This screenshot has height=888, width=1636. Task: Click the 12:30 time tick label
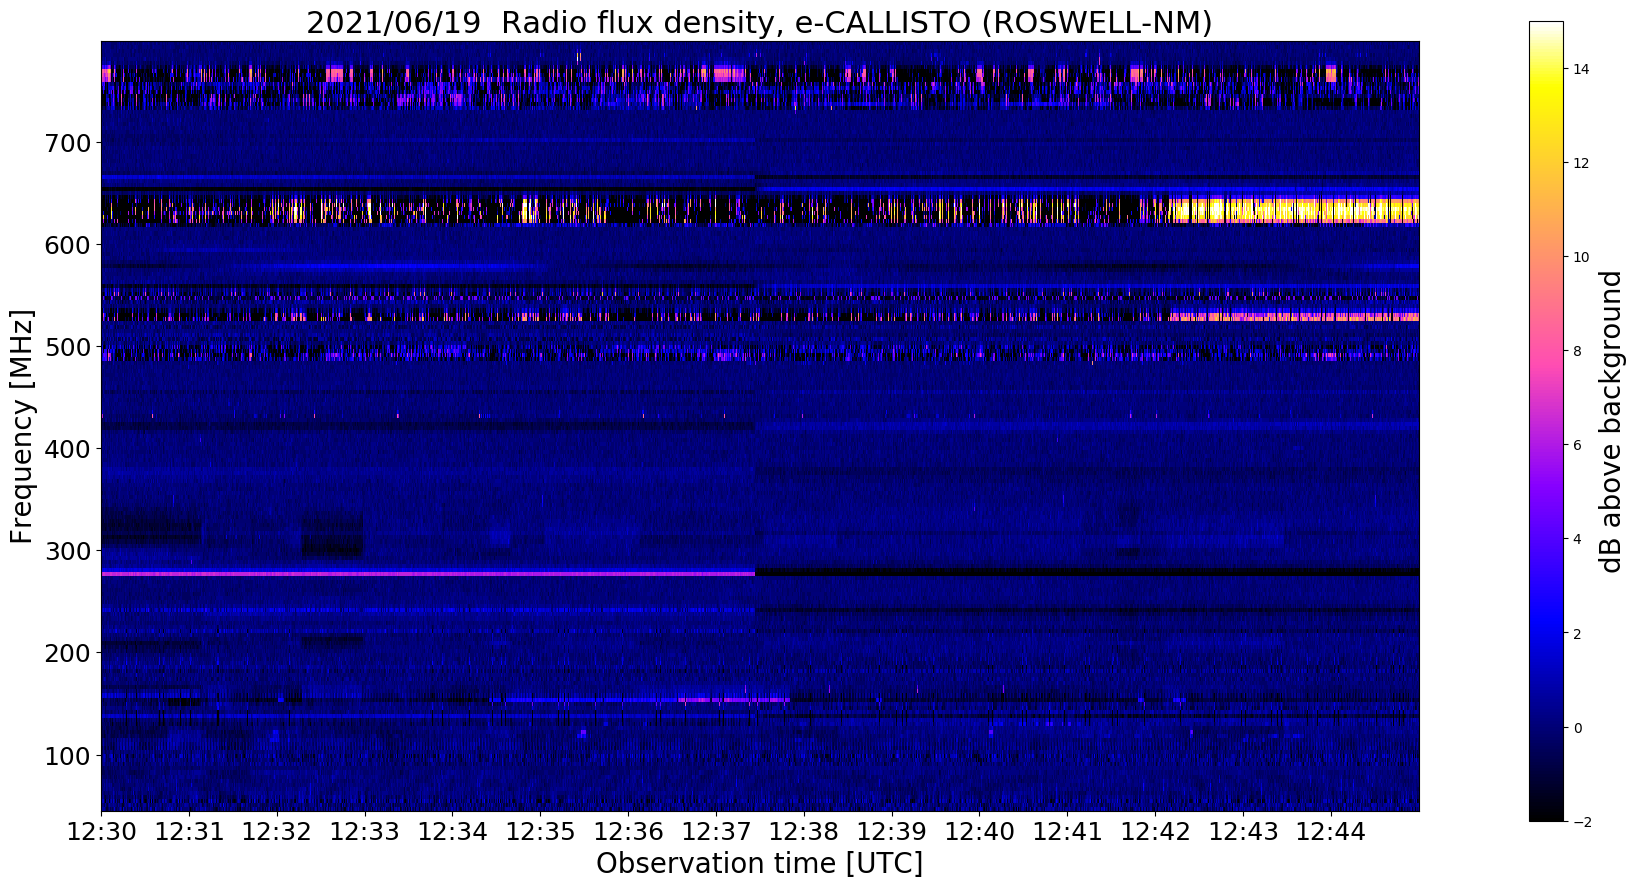tap(101, 831)
